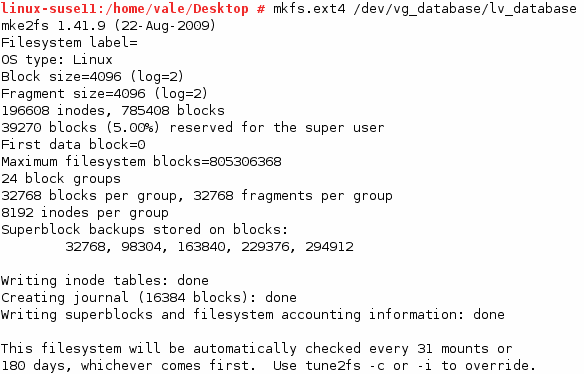This screenshot has height=374, width=584.
Task: Click the 39270 blocks reserved line
Action: coord(193,128)
